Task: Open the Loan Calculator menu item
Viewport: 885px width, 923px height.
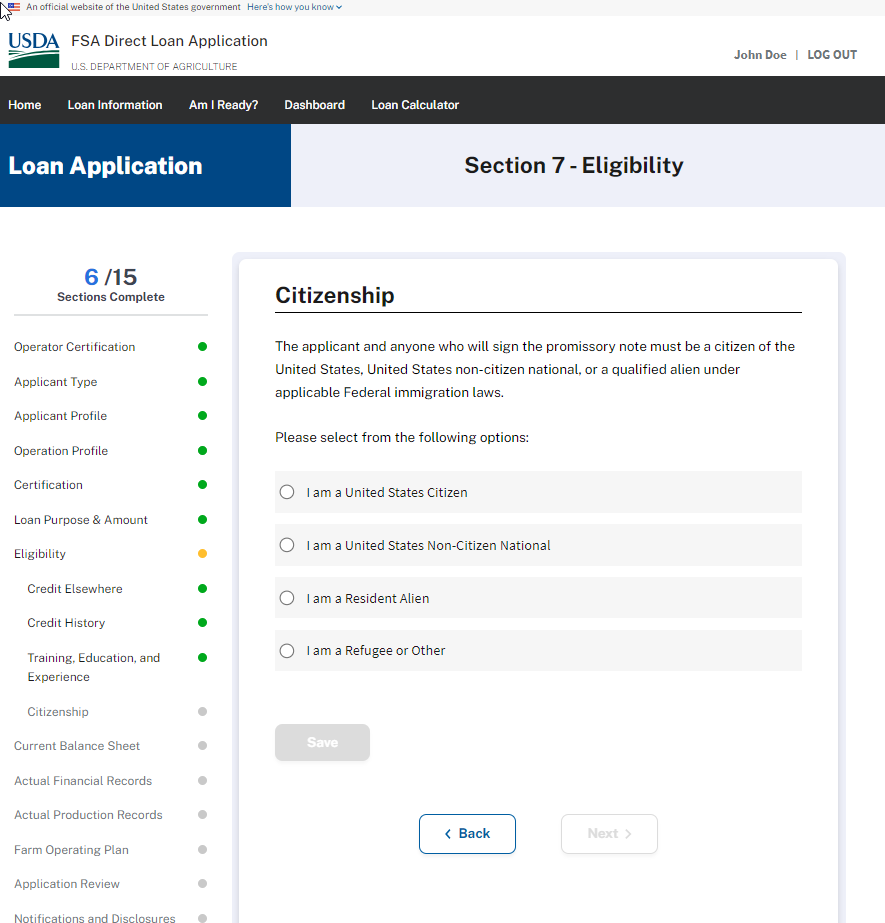Action: (415, 105)
